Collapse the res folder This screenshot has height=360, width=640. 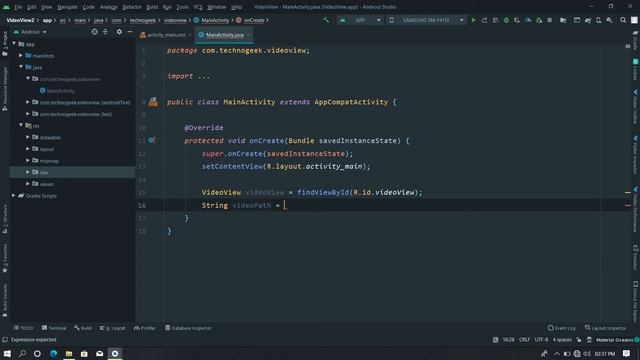(21, 125)
